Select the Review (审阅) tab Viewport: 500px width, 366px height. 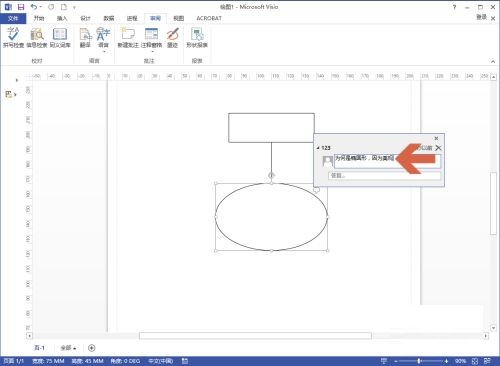tap(155, 18)
